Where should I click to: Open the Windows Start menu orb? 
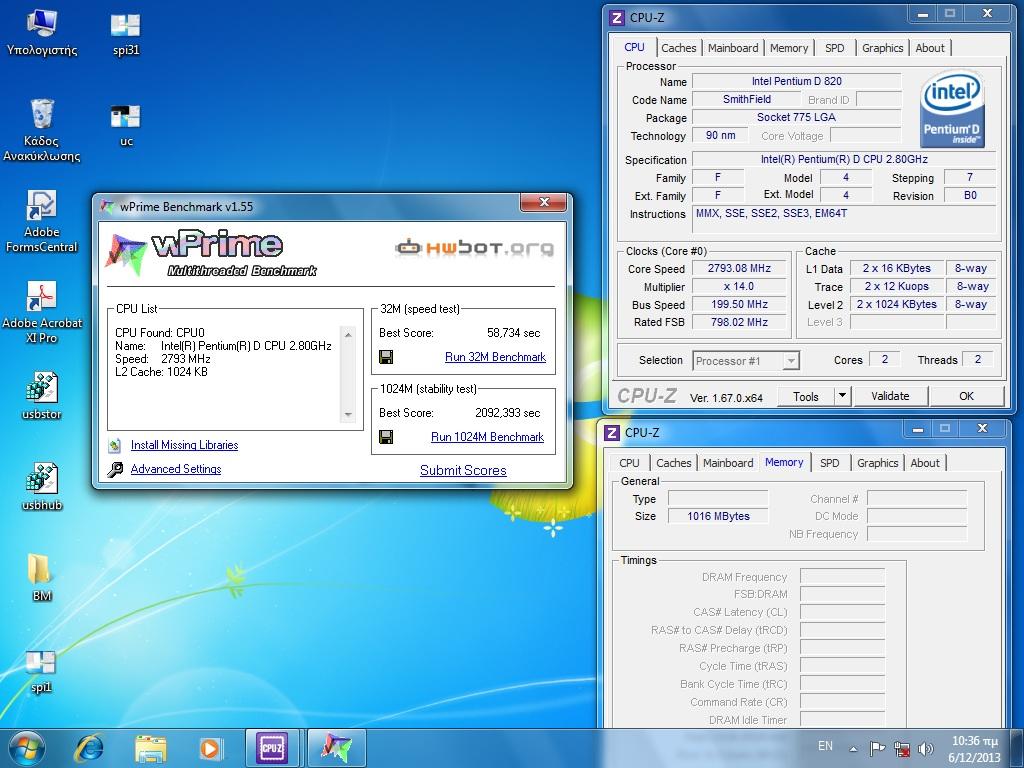[26, 748]
